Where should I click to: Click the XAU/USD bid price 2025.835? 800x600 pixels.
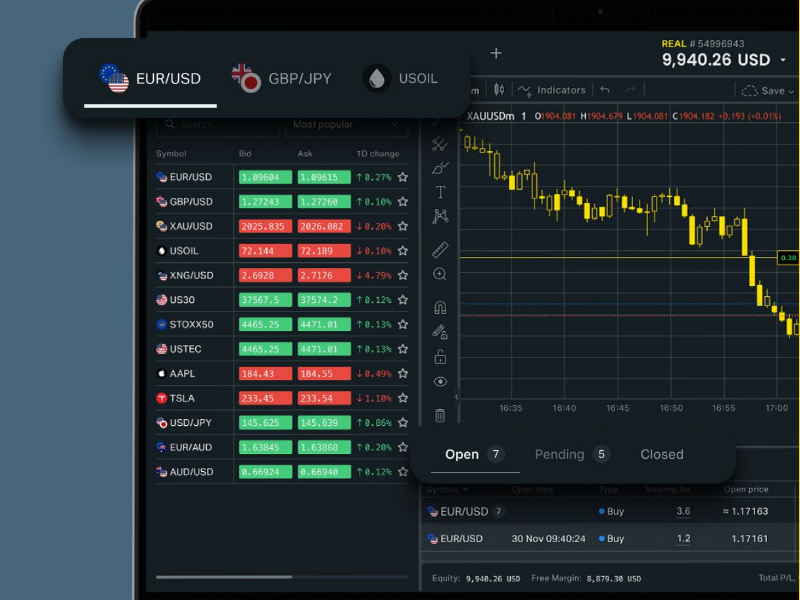tap(264, 226)
